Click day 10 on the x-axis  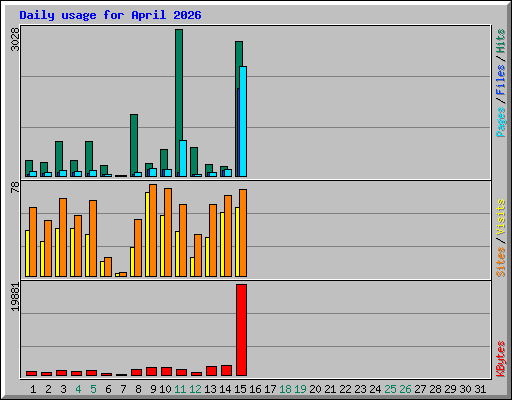(x=165, y=389)
